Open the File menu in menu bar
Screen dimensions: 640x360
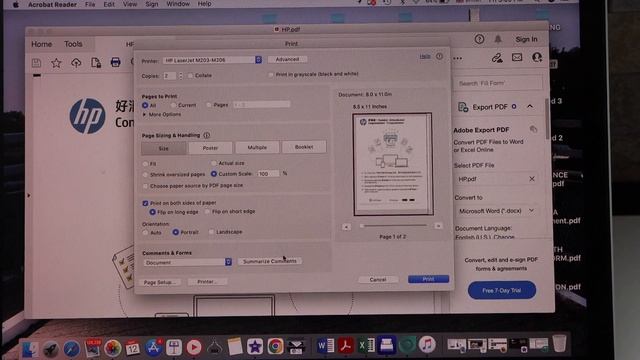point(90,4)
